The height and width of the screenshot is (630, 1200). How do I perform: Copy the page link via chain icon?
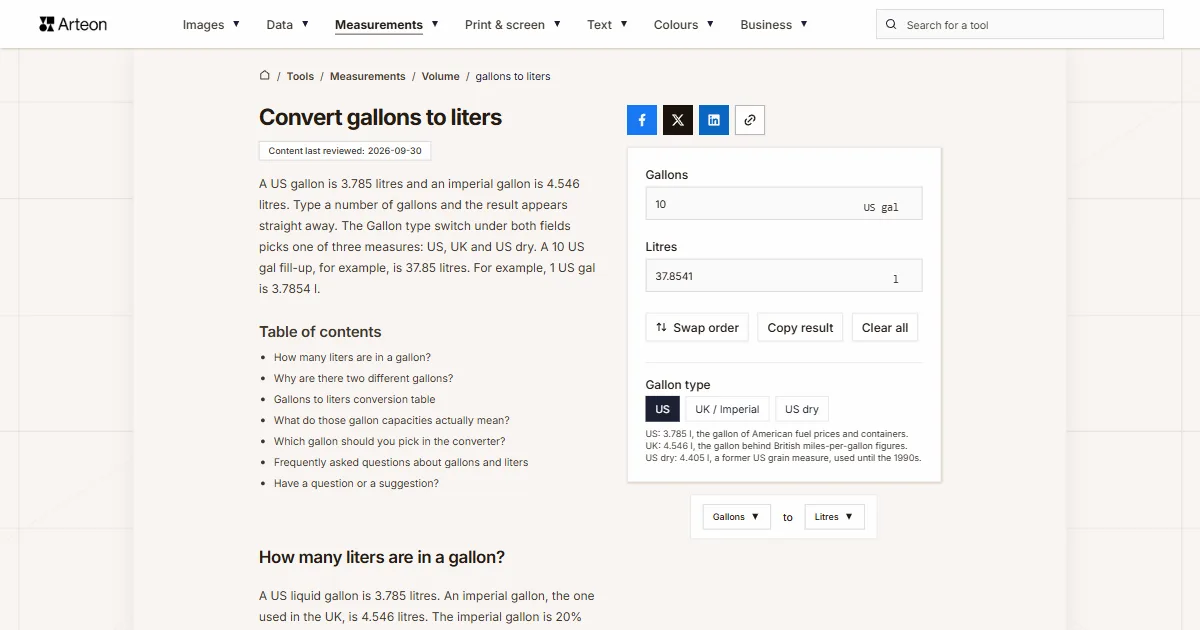750,120
